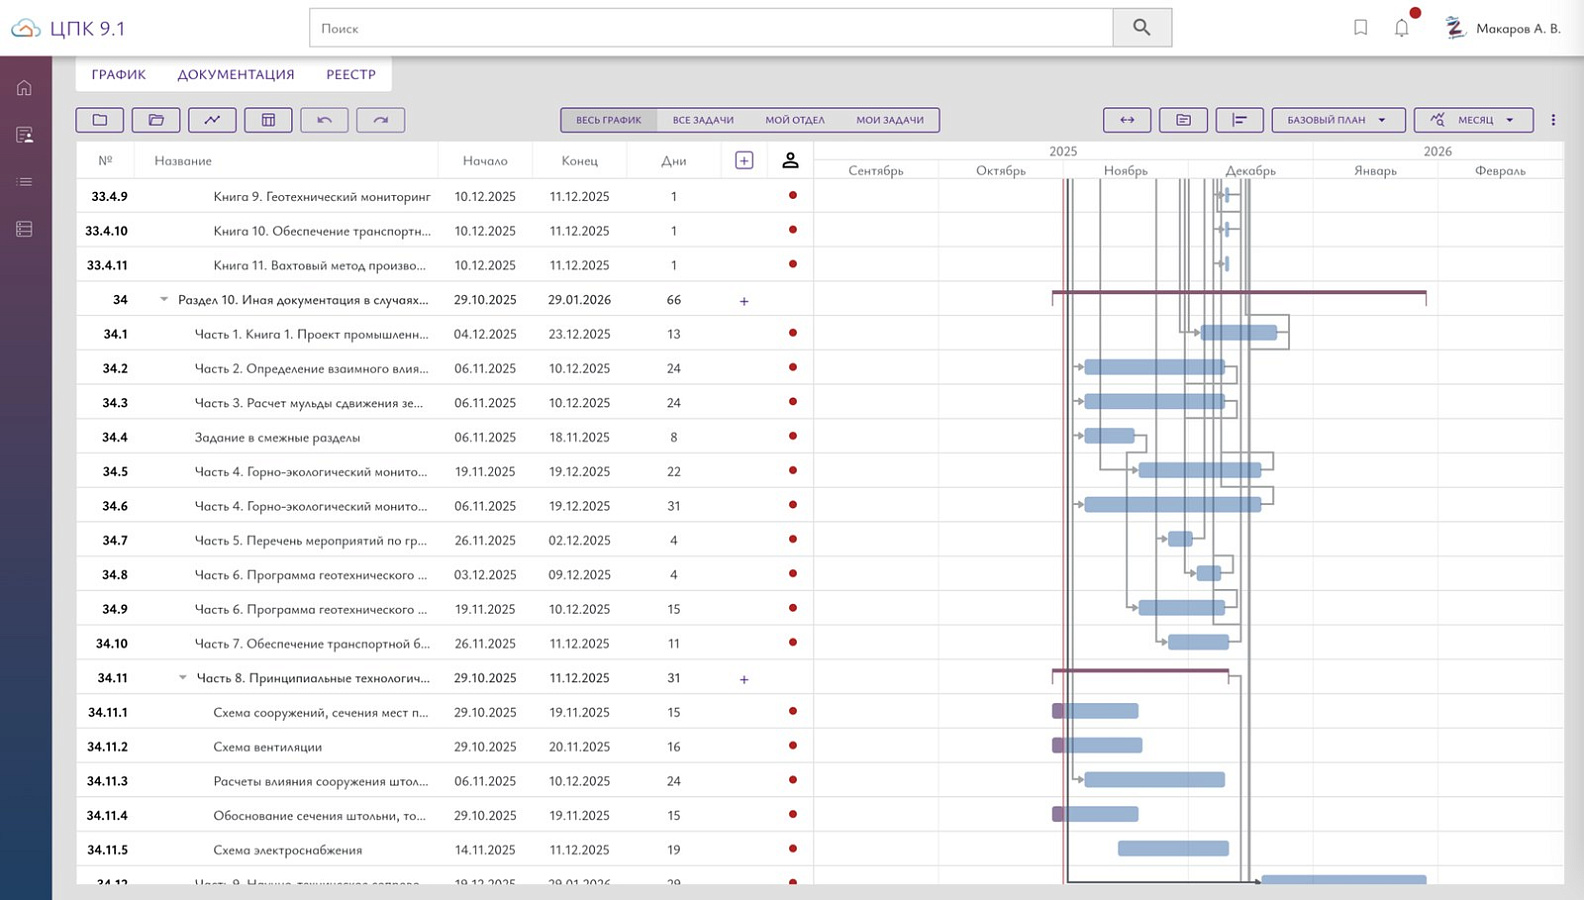Open the person-card icon in the sidebar
Viewport: 1584px width, 900px height.
pyautogui.click(x=24, y=135)
